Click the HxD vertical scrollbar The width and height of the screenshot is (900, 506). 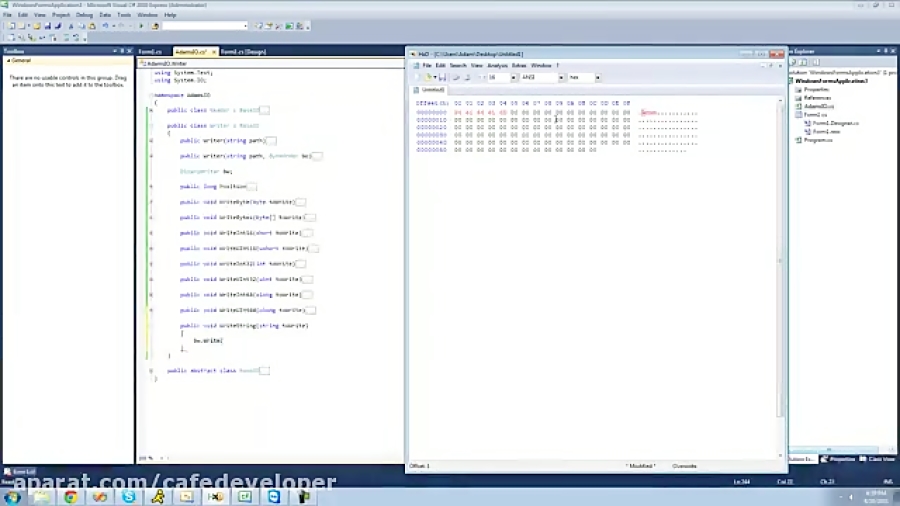(x=780, y=277)
